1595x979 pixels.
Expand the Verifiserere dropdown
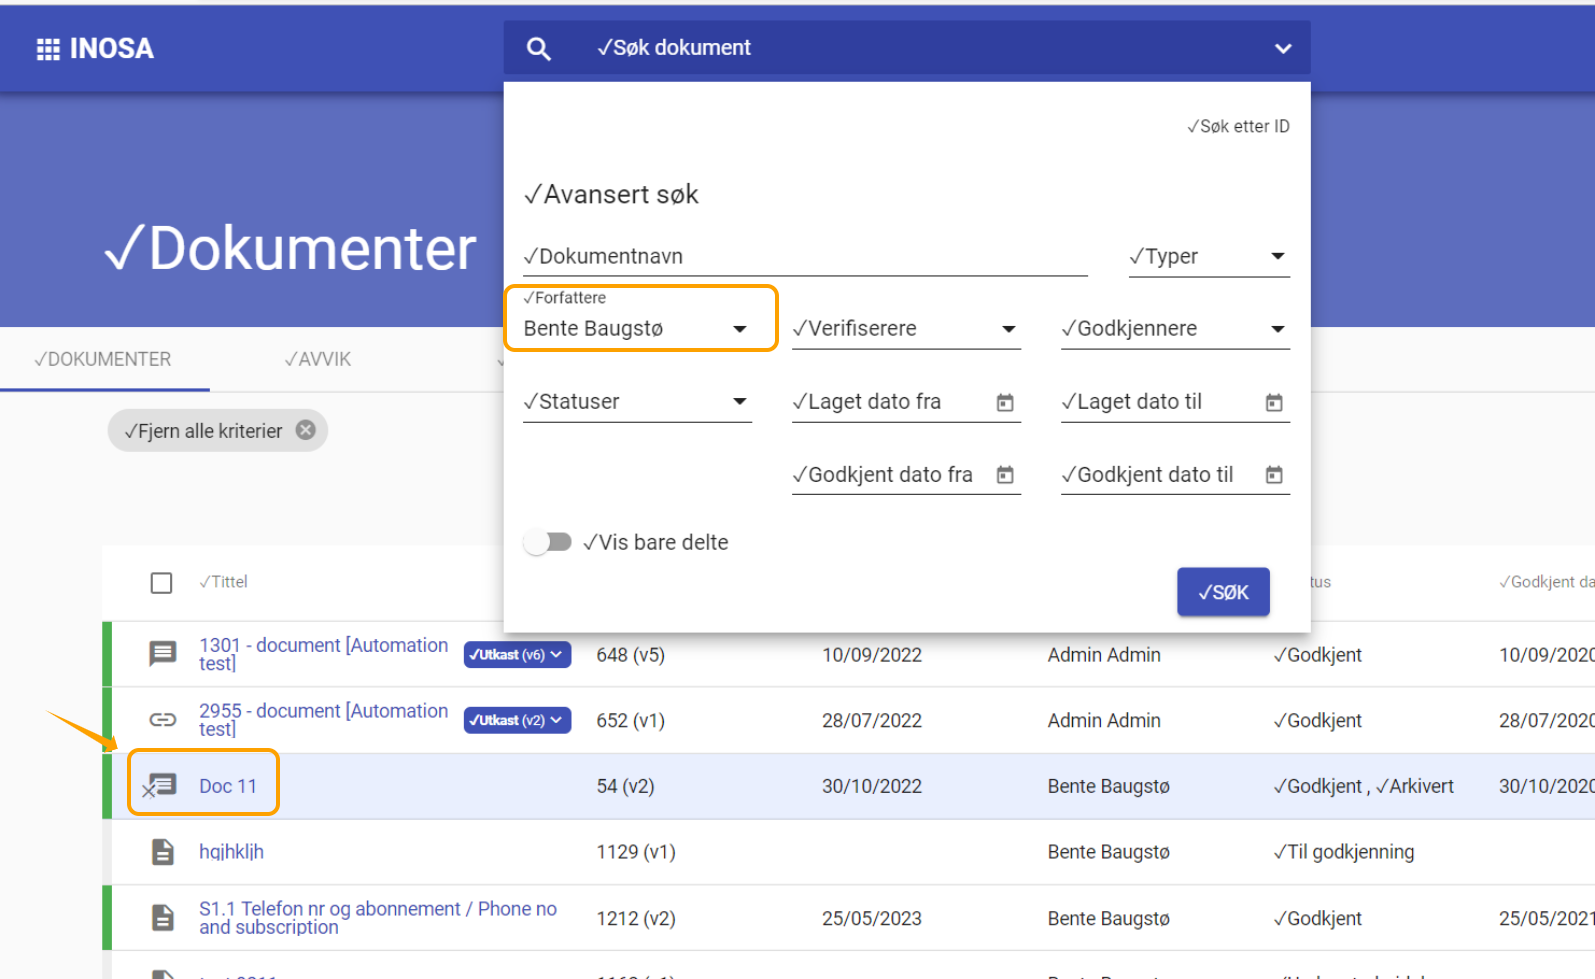[x=906, y=329]
